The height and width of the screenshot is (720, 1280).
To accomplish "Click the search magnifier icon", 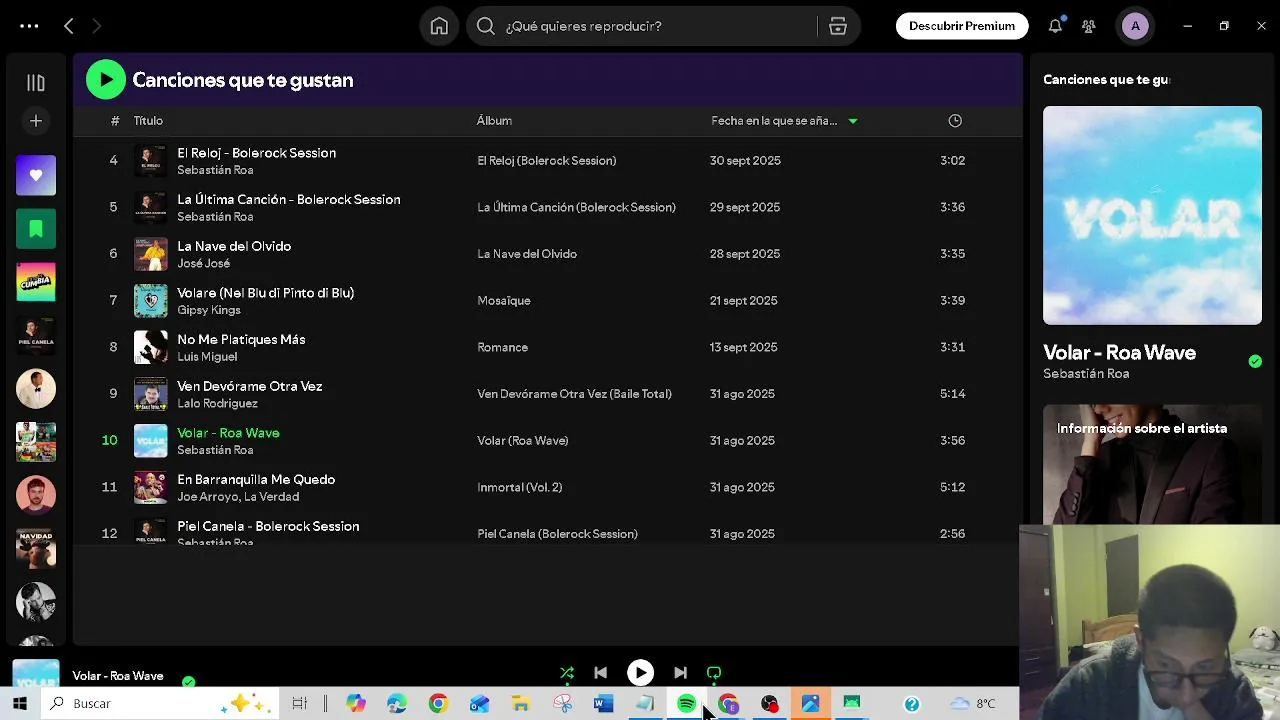I will coord(486,27).
